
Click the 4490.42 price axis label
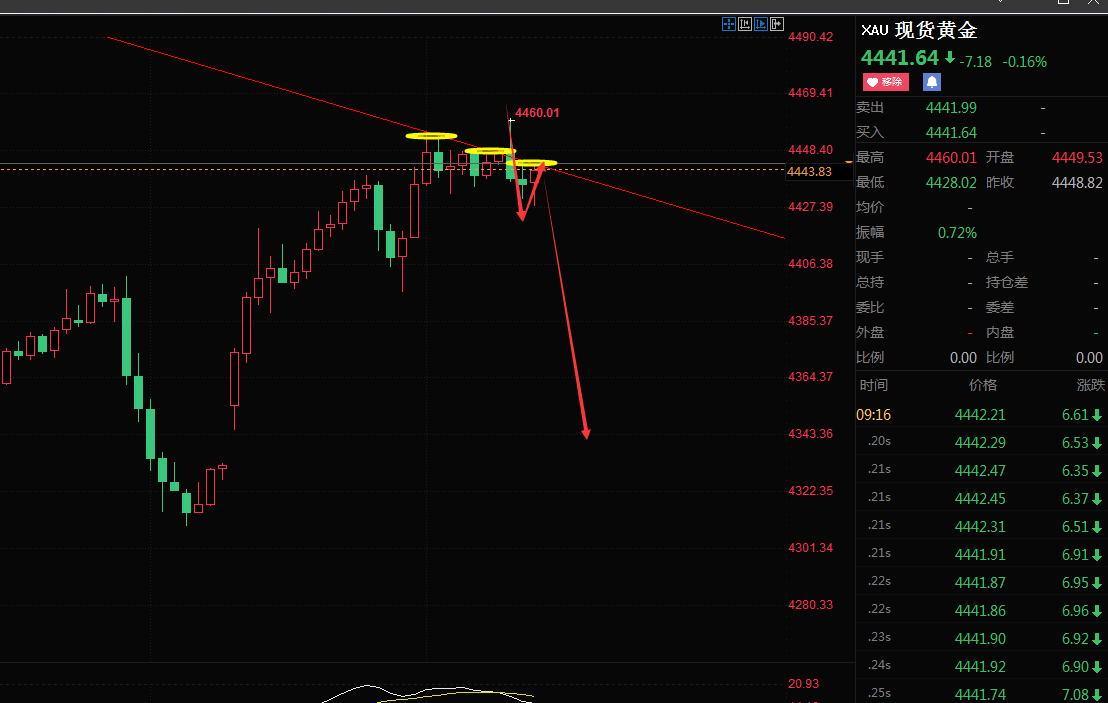(811, 37)
